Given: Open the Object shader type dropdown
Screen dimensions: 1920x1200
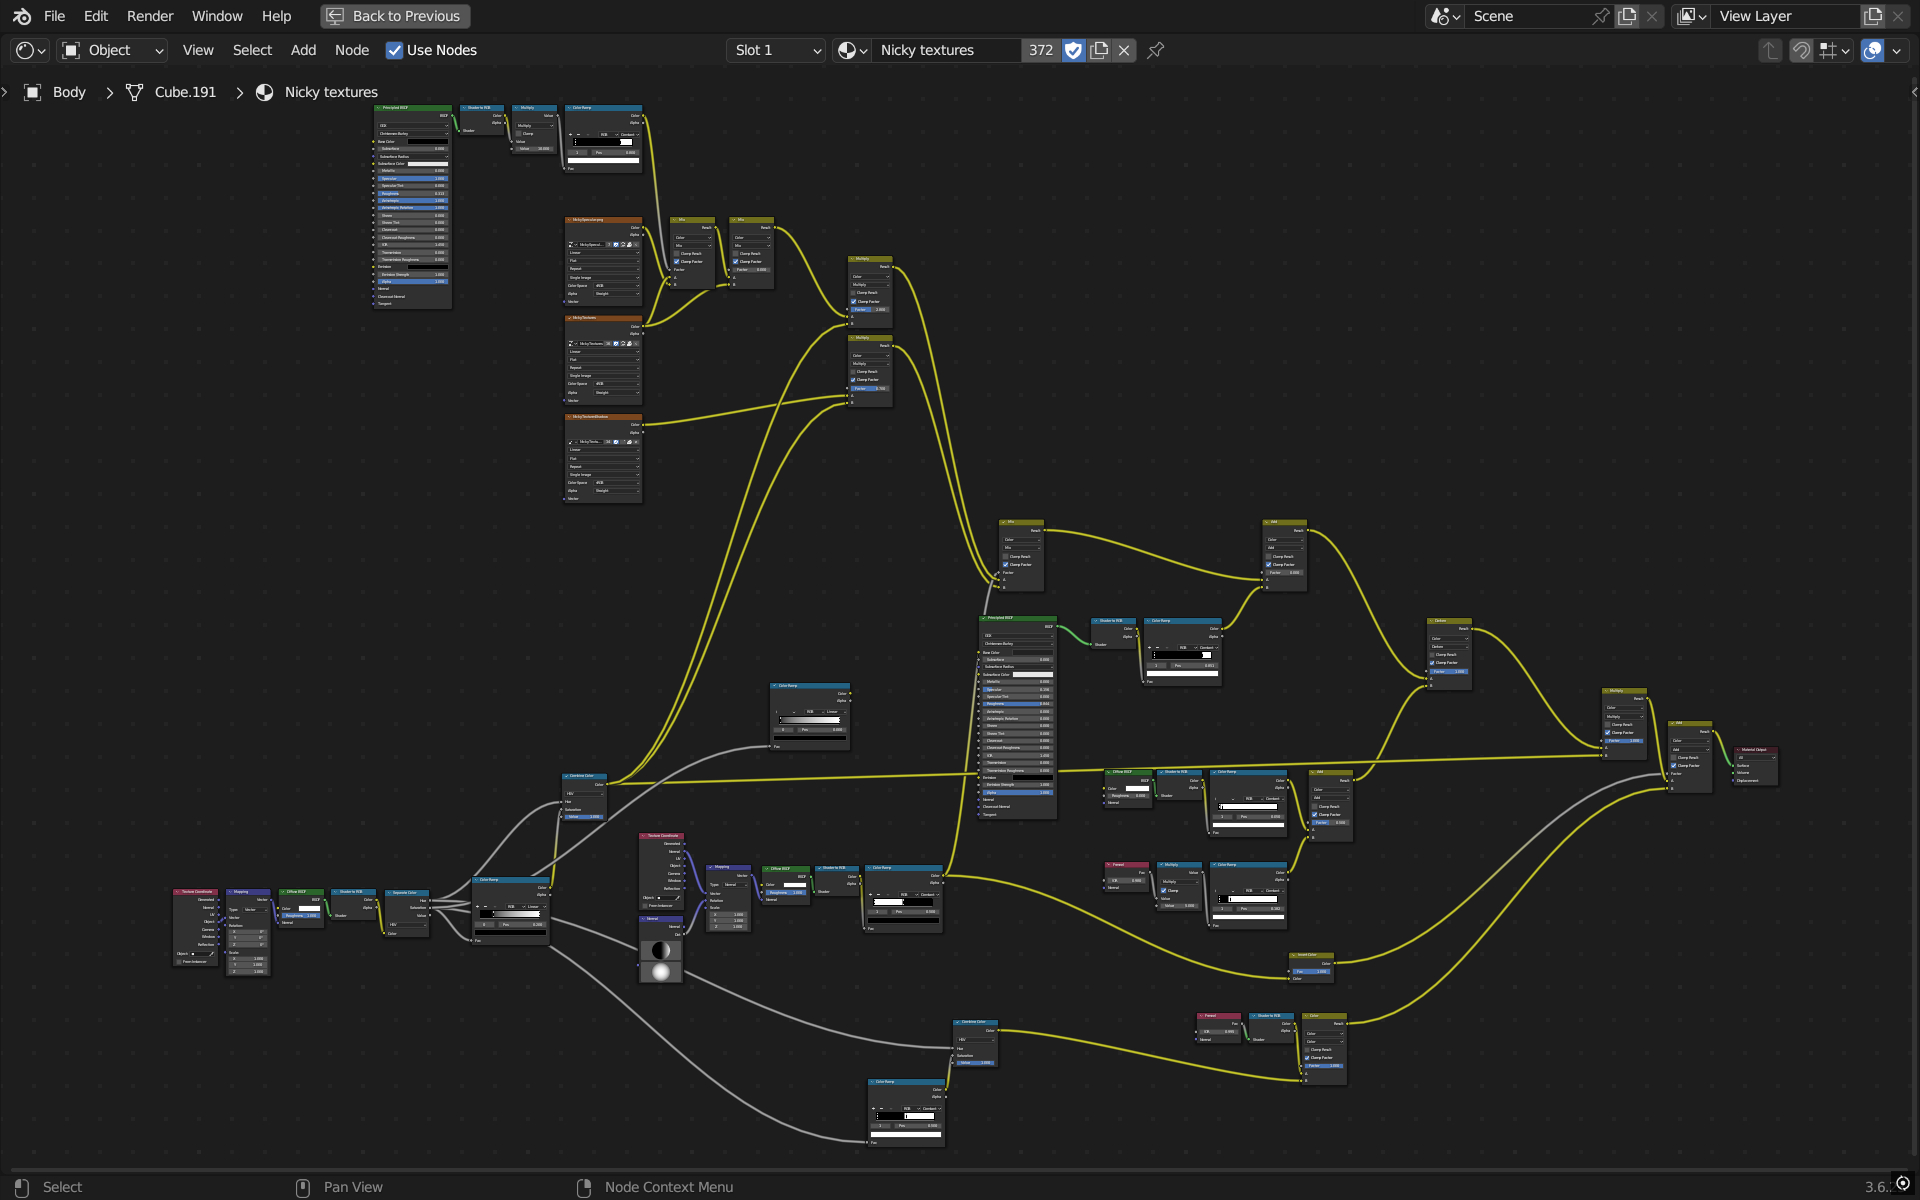Looking at the screenshot, I should coord(112,50).
